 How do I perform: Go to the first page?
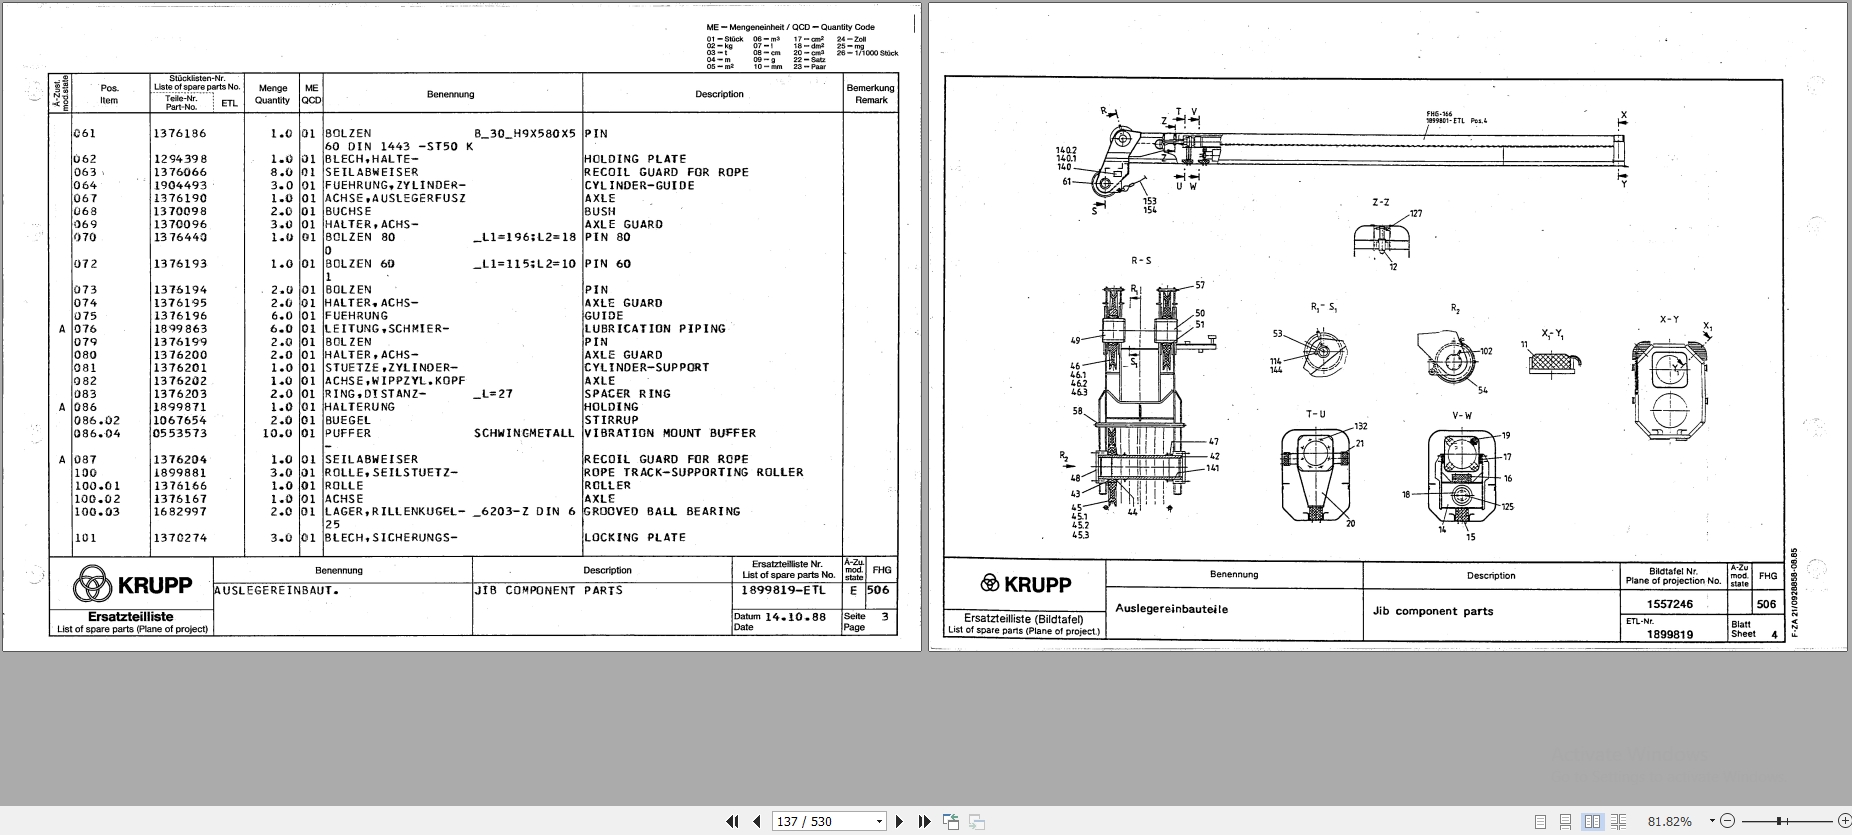(x=732, y=821)
